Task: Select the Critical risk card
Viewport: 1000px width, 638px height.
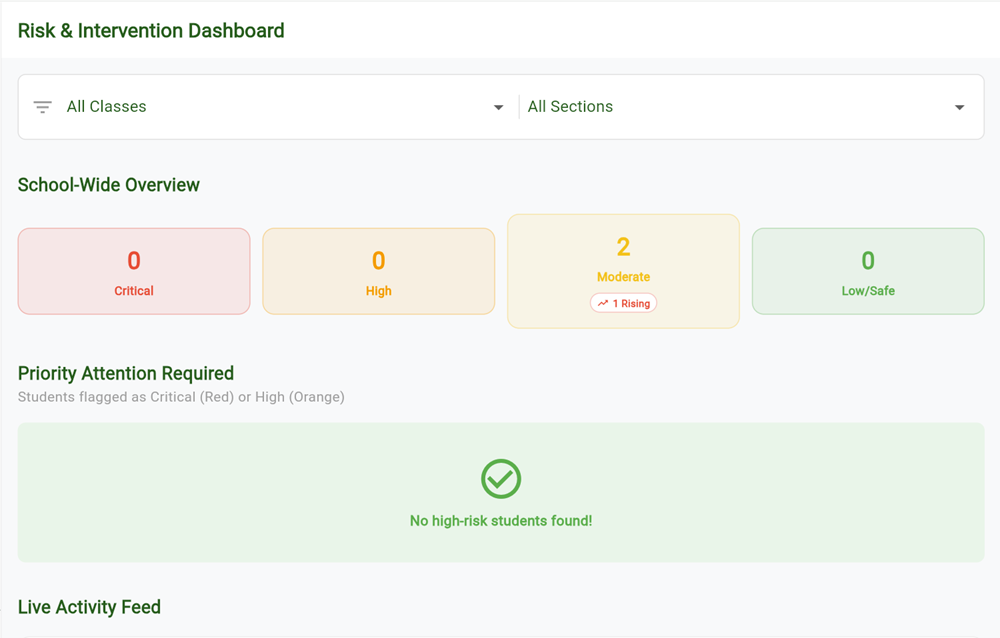Action: pyautogui.click(x=133, y=271)
